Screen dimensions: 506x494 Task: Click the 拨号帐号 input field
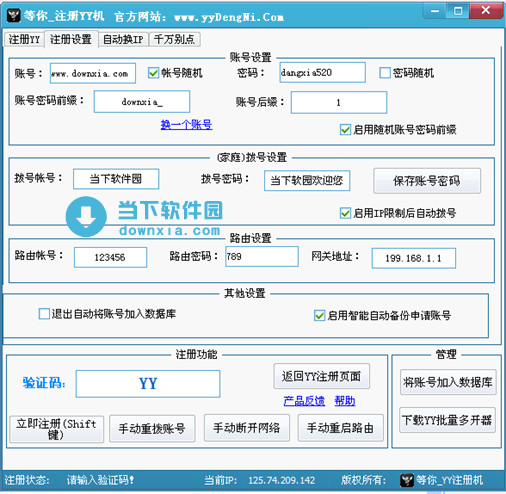tap(116, 179)
